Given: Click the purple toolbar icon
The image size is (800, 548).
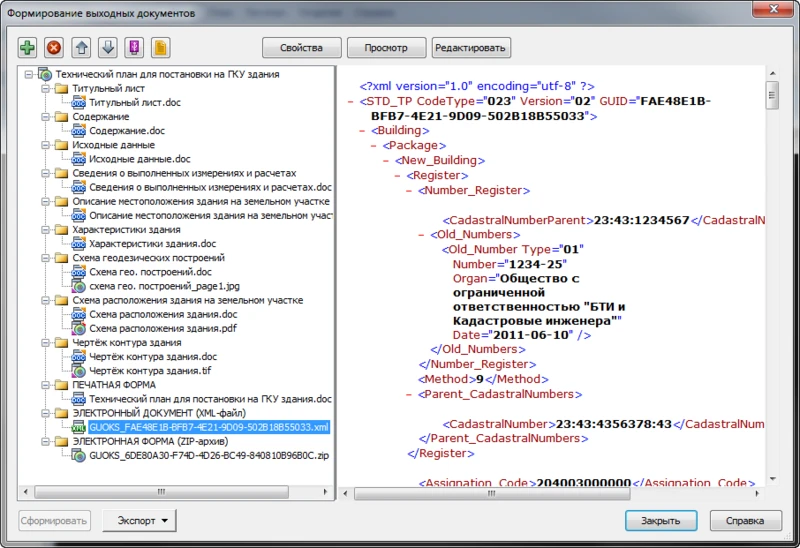Looking at the screenshot, I should click(134, 47).
